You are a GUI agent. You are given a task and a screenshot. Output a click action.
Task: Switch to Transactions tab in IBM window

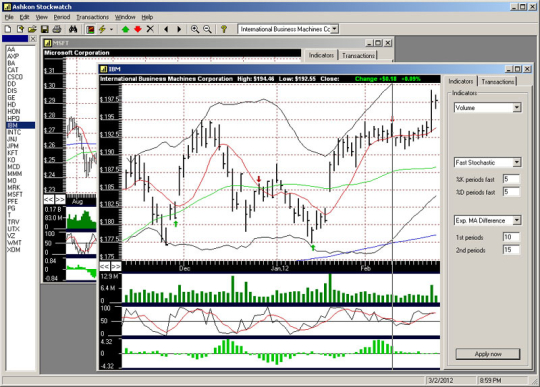pyautogui.click(x=497, y=82)
